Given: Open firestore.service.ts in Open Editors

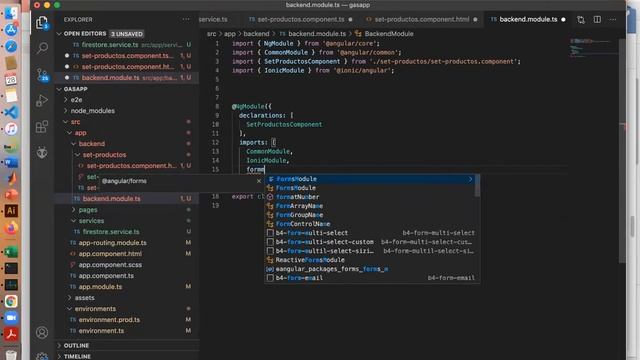Looking at the screenshot, I should [x=127, y=44].
